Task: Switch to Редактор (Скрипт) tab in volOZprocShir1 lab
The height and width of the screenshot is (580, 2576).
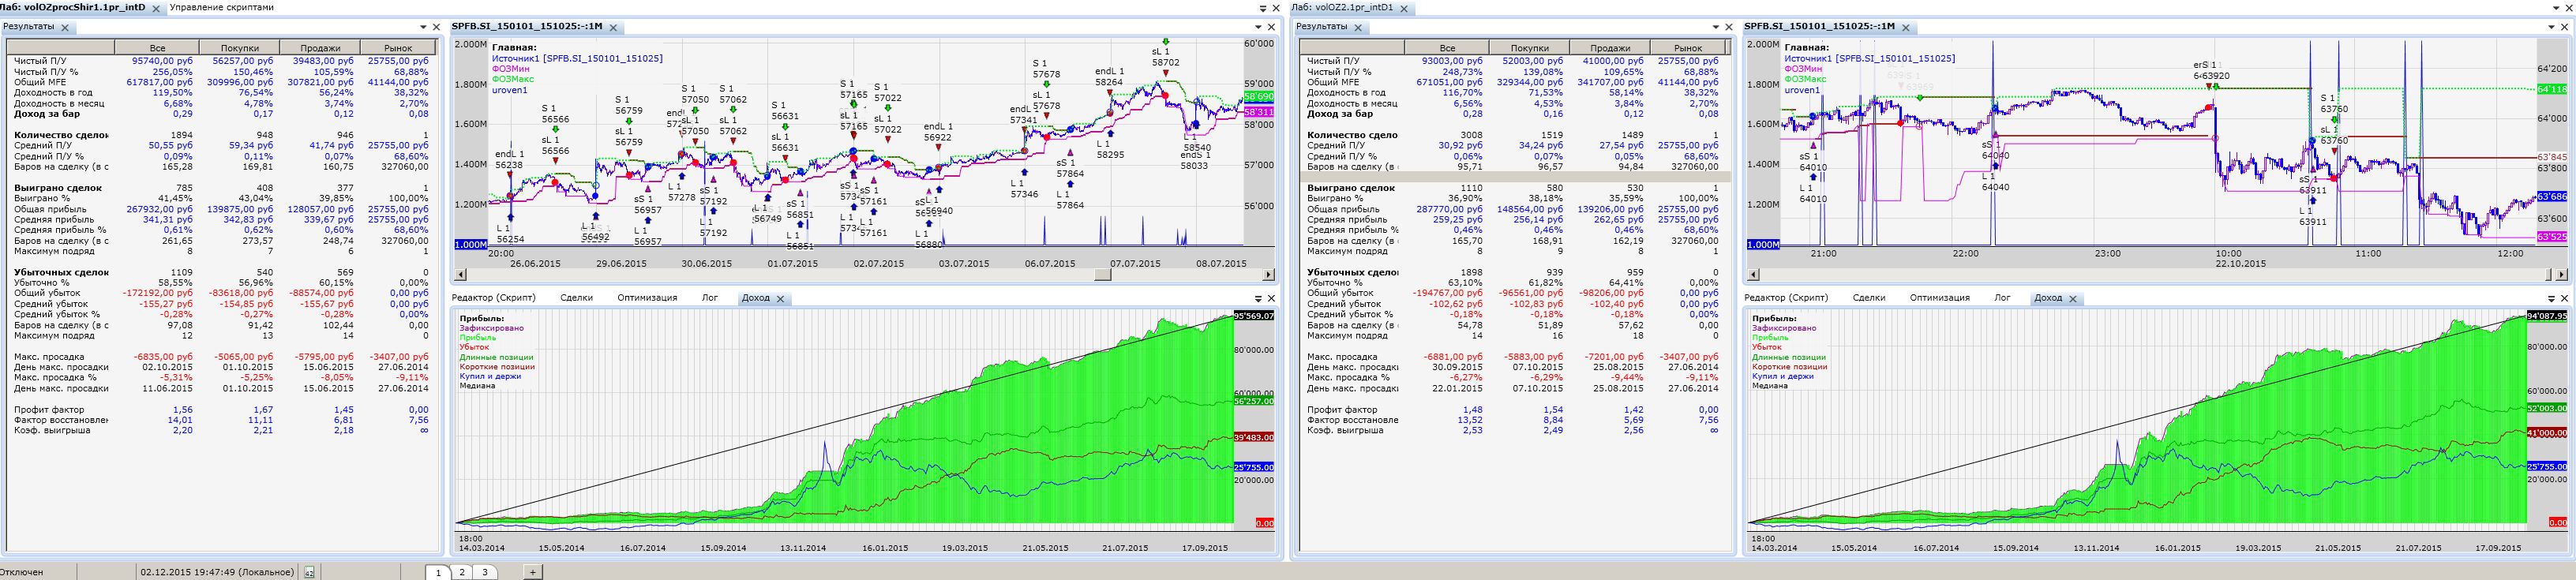Action: [x=493, y=298]
